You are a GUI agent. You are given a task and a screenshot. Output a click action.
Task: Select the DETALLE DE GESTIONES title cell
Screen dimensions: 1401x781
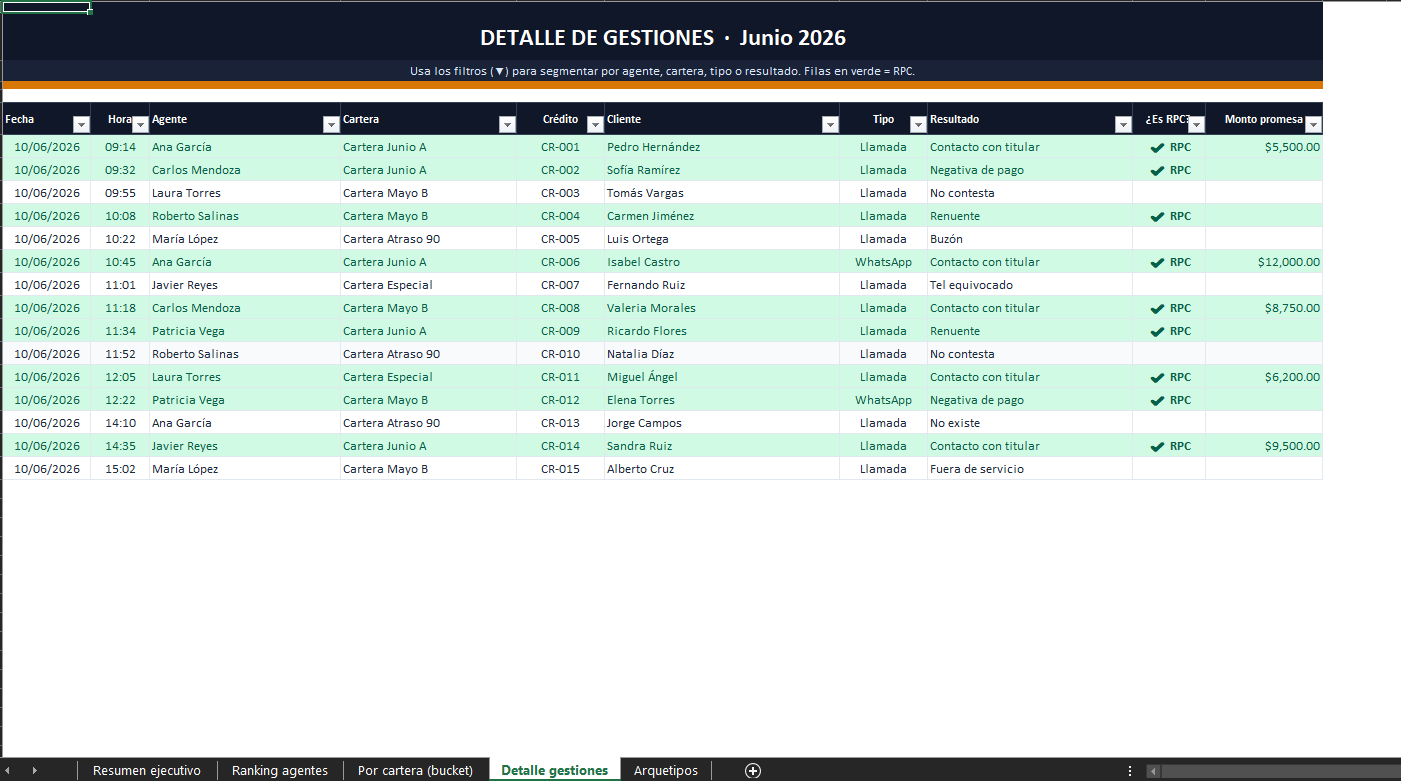663,38
